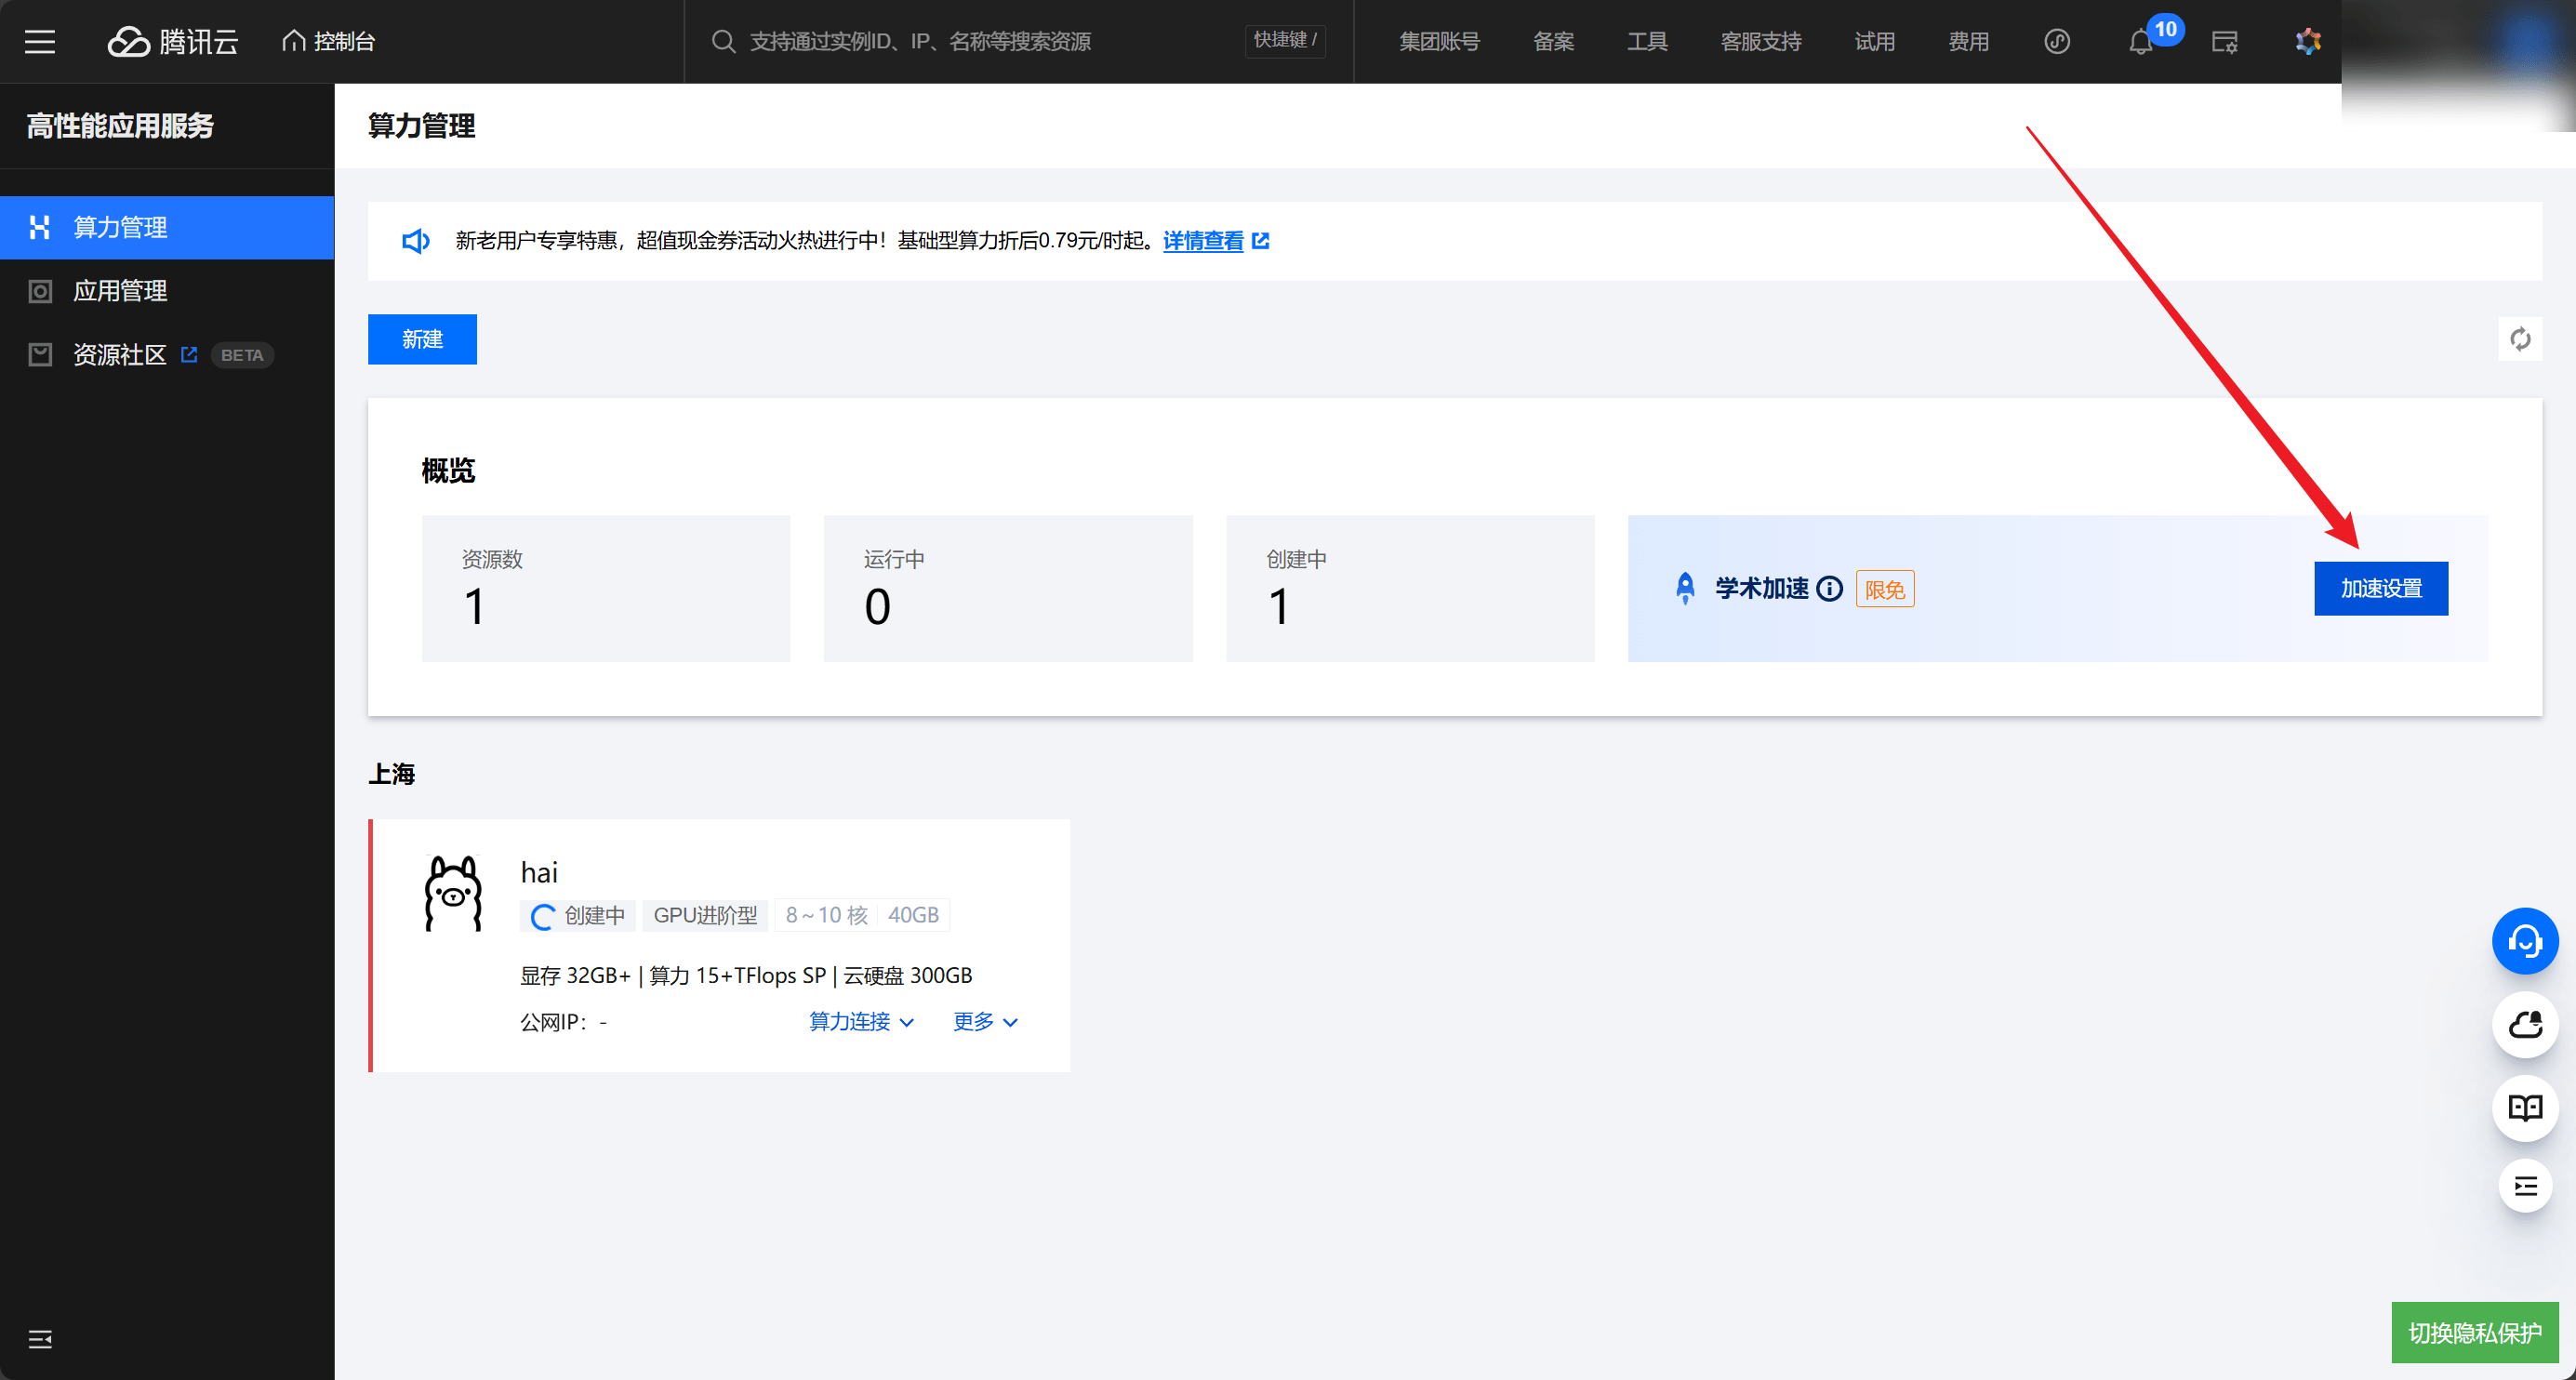Open the hamburger menu at top left
2576x1380 pixels.
(x=40, y=41)
